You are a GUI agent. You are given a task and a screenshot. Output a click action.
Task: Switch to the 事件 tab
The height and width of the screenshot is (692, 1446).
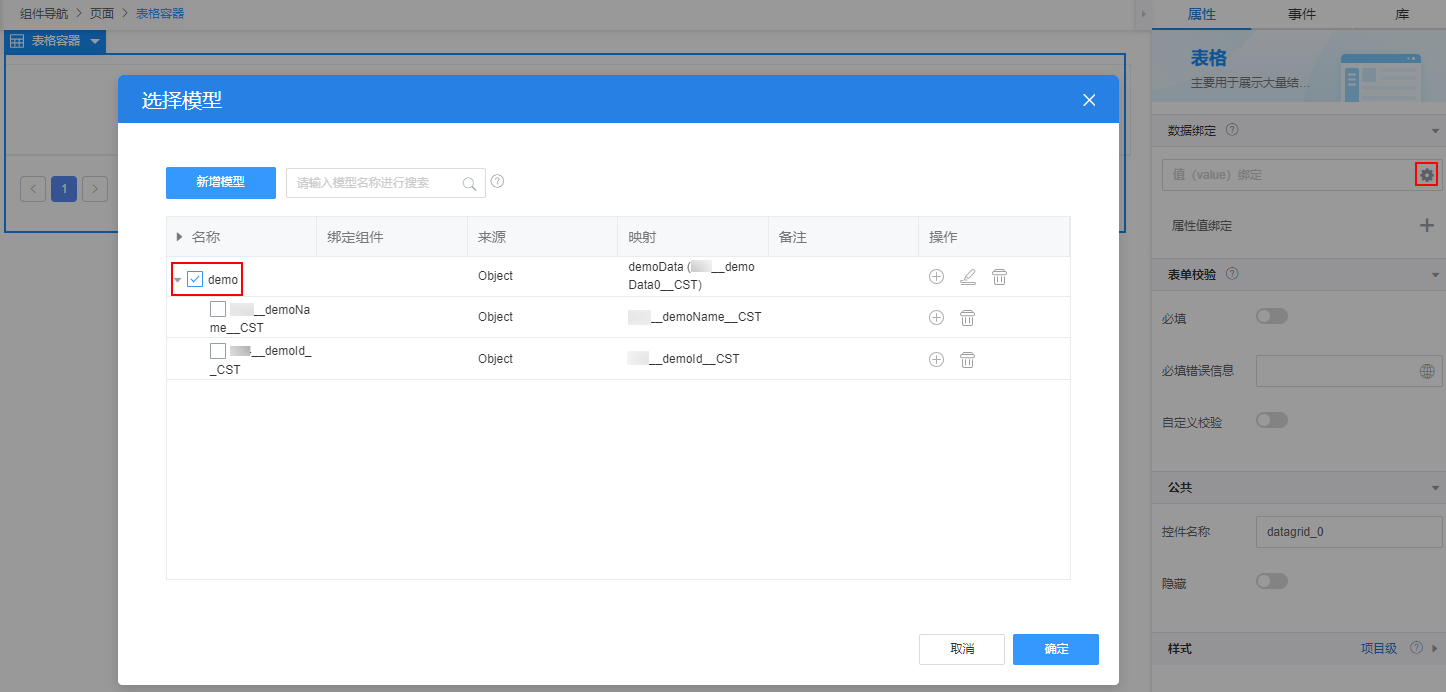coord(1301,14)
